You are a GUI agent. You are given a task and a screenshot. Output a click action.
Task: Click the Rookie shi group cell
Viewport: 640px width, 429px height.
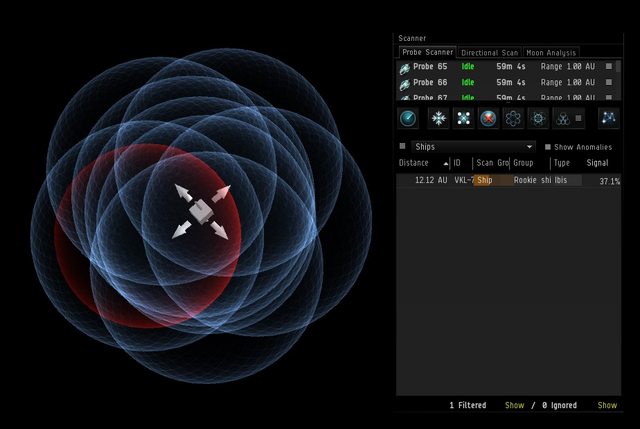(531, 180)
